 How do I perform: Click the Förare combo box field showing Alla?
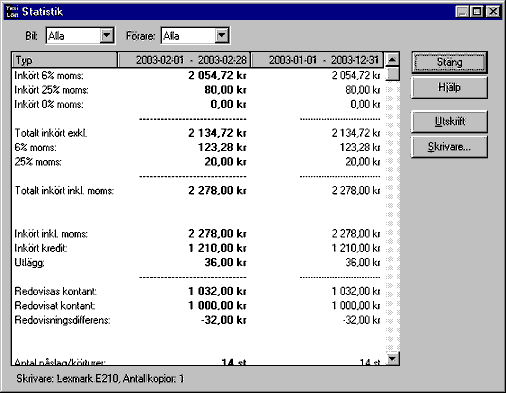(x=195, y=35)
